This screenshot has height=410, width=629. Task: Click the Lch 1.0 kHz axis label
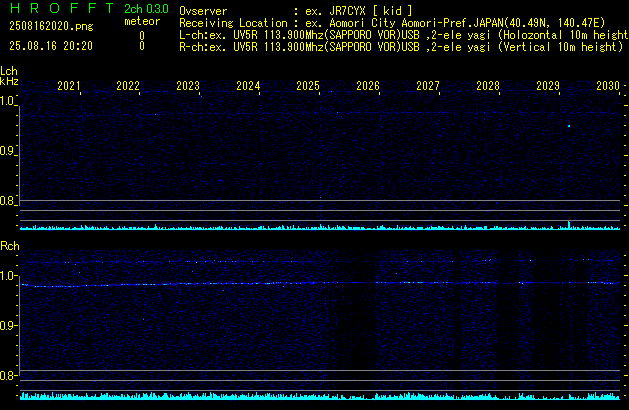click(x=7, y=101)
